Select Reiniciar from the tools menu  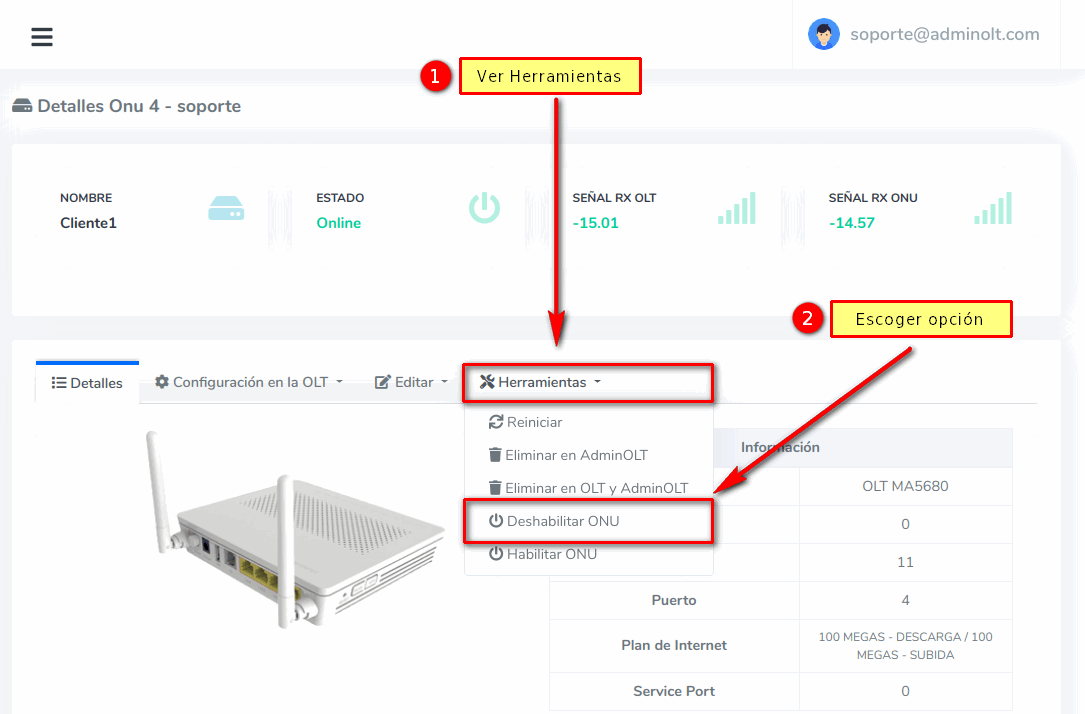pyautogui.click(x=534, y=422)
